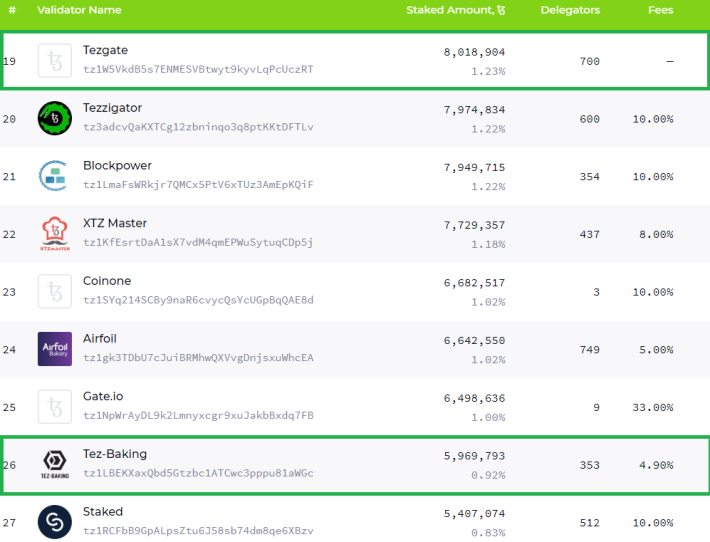This screenshot has height=542, width=710.
Task: Sort by Staked Amount column header
Action: 456,10
